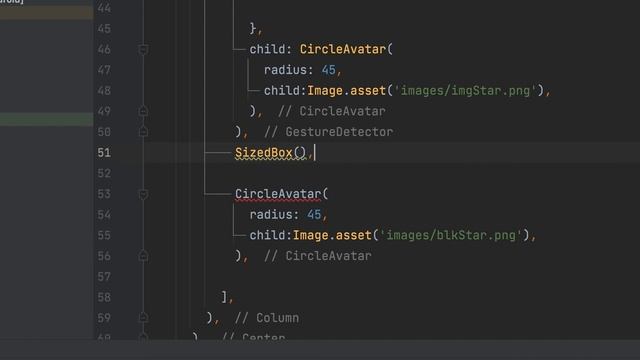Toggle the fold marker at line 59
This screenshot has width=640, height=360.
[x=143, y=318]
